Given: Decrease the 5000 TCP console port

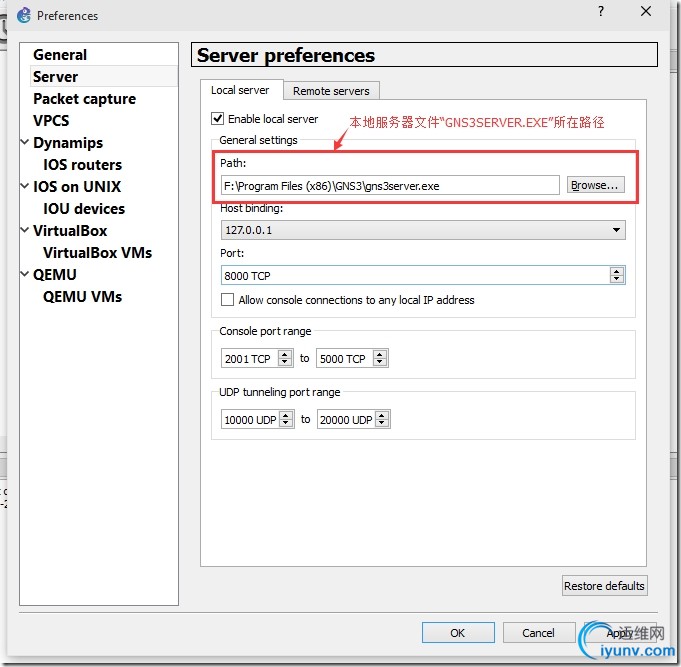Looking at the screenshot, I should click(x=380, y=363).
